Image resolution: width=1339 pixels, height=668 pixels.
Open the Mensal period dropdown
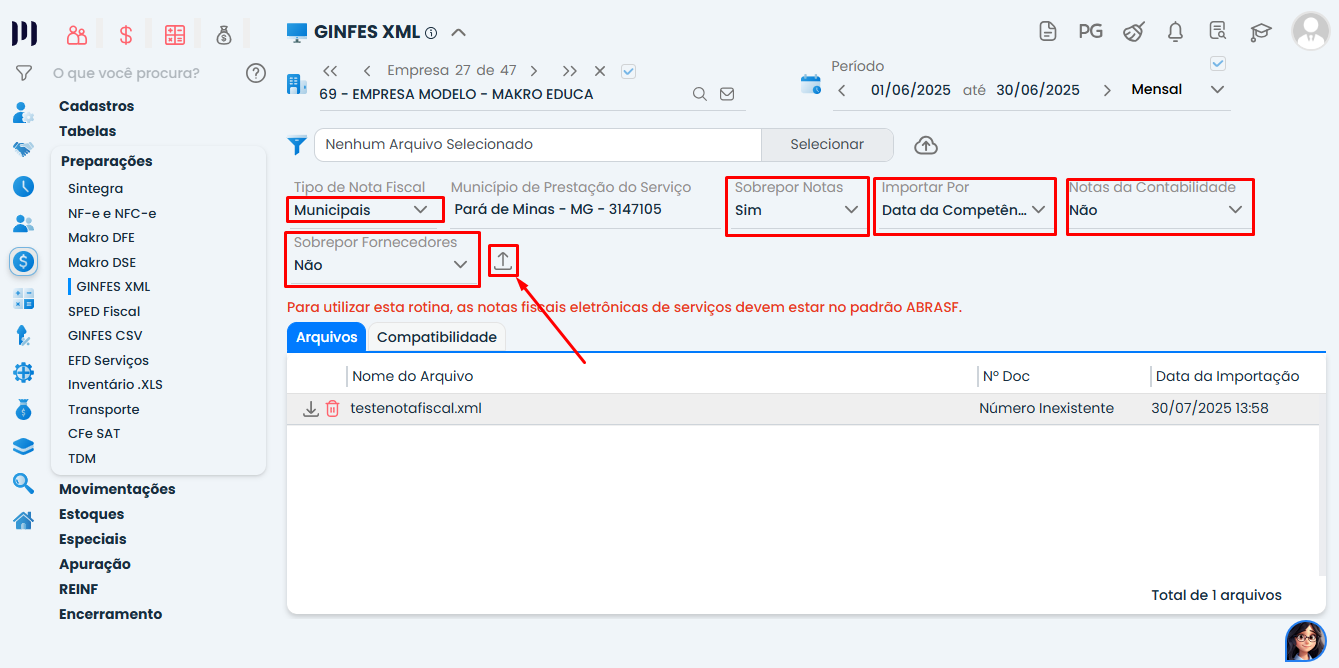(1177, 90)
